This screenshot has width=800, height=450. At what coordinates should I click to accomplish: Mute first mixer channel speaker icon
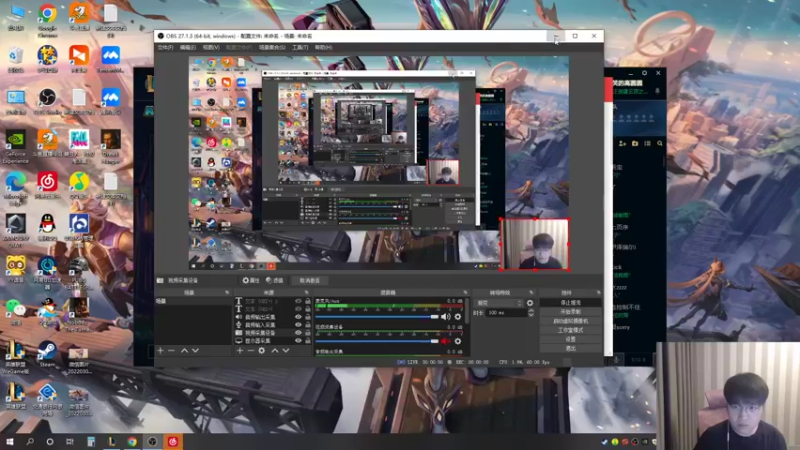[x=445, y=317]
